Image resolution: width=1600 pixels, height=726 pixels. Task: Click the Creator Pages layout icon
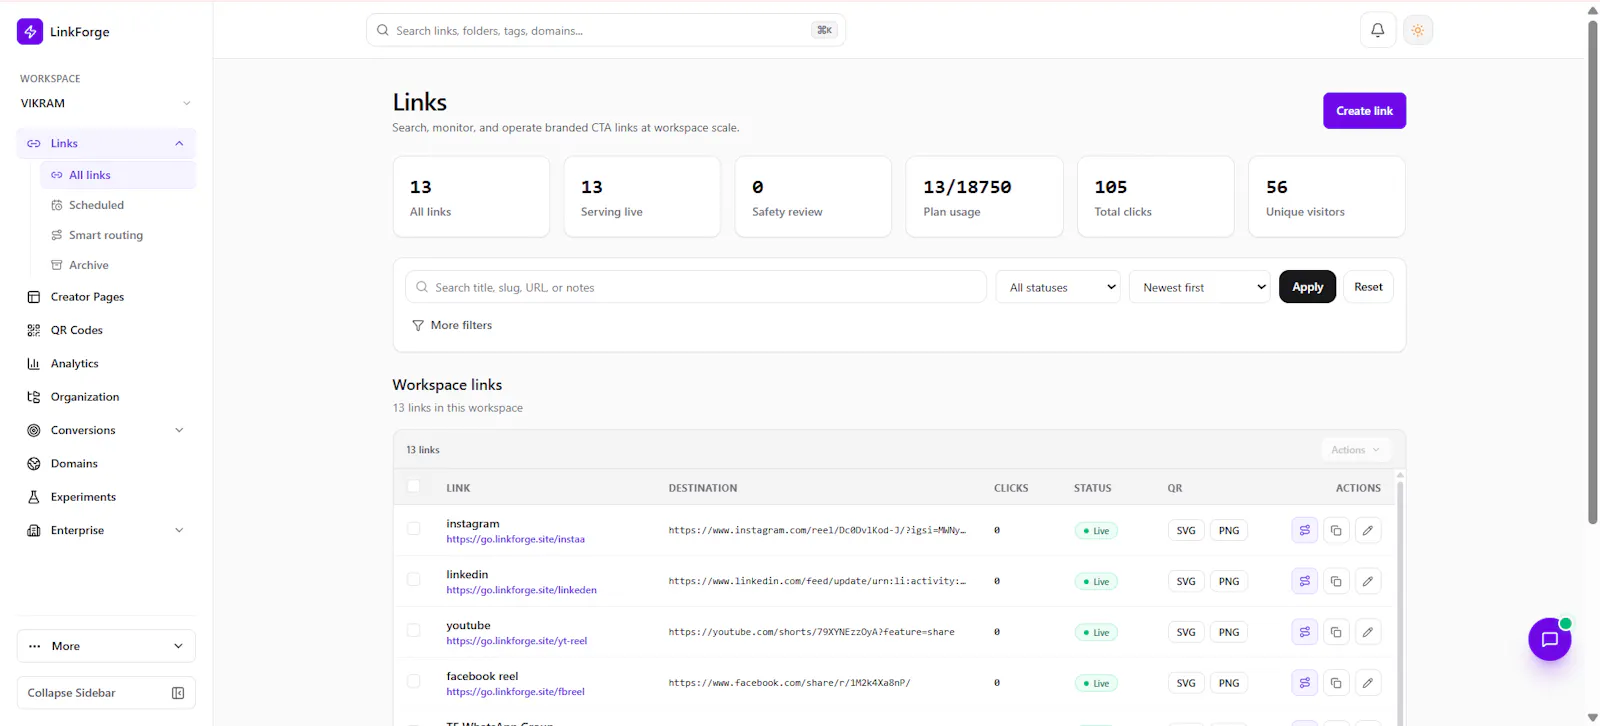pyautogui.click(x=34, y=297)
